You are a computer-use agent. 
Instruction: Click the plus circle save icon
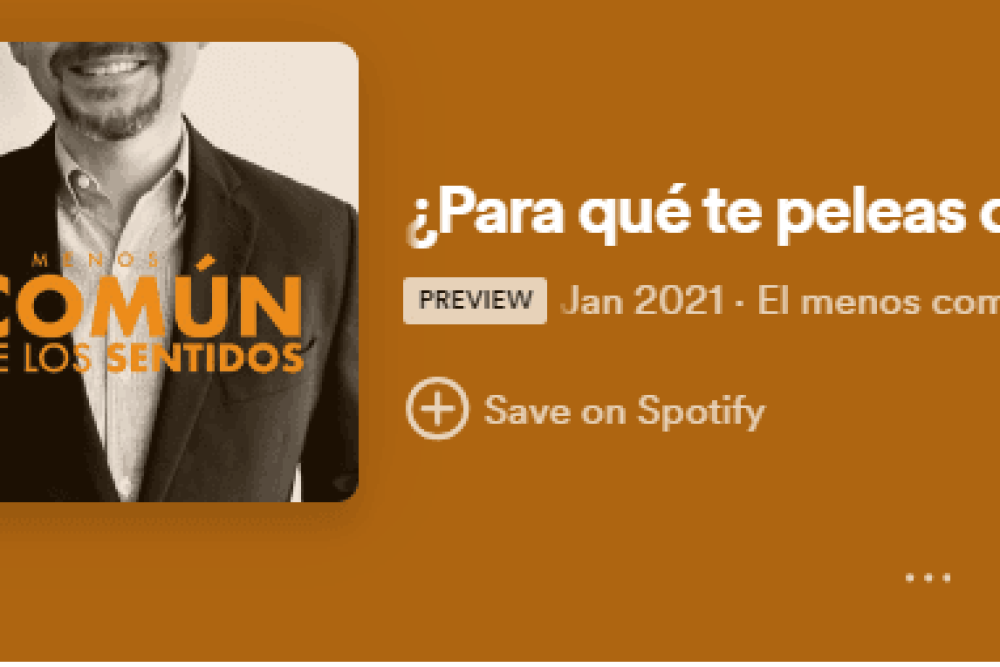coord(438,409)
